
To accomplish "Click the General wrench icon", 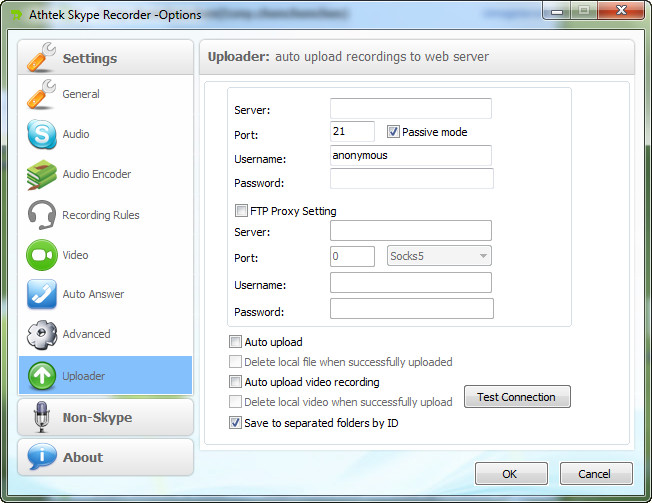I will tap(41, 94).
